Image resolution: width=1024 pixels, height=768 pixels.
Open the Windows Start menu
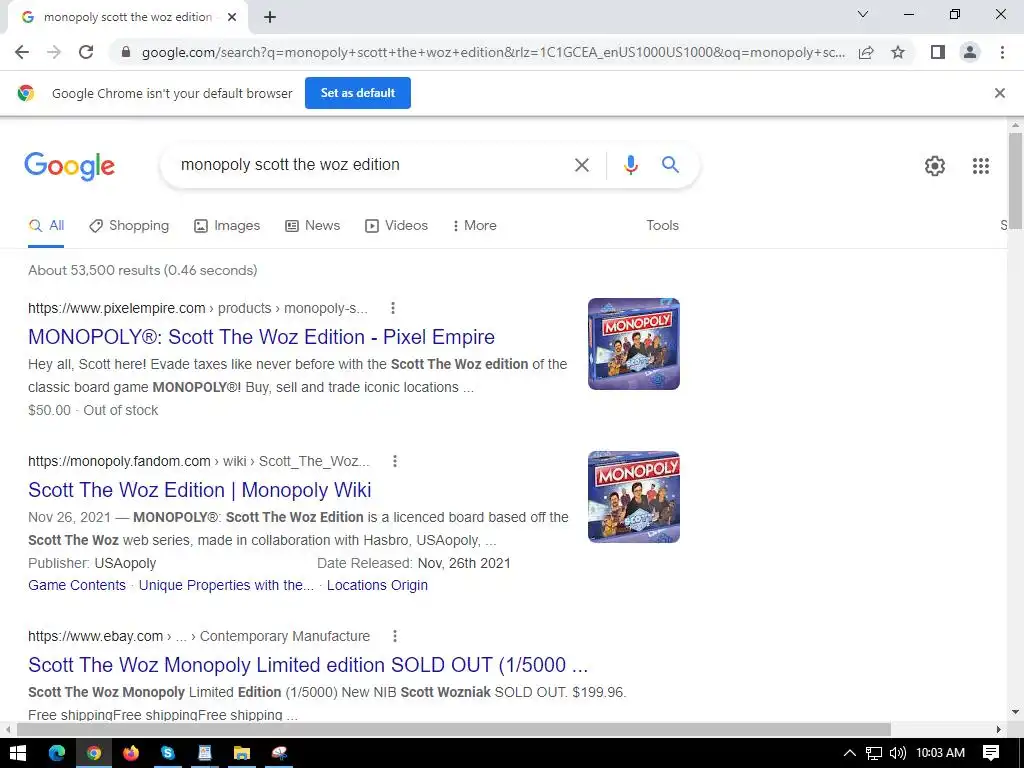[18, 753]
